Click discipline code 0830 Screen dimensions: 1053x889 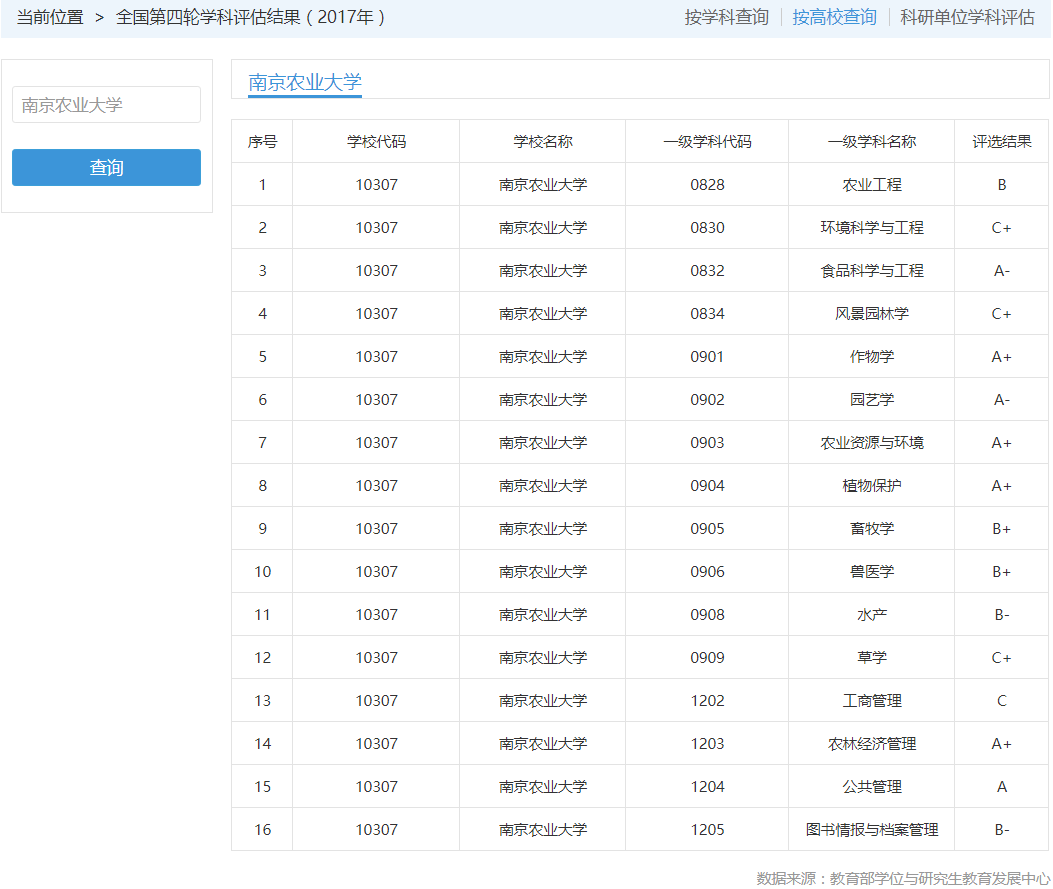707,228
